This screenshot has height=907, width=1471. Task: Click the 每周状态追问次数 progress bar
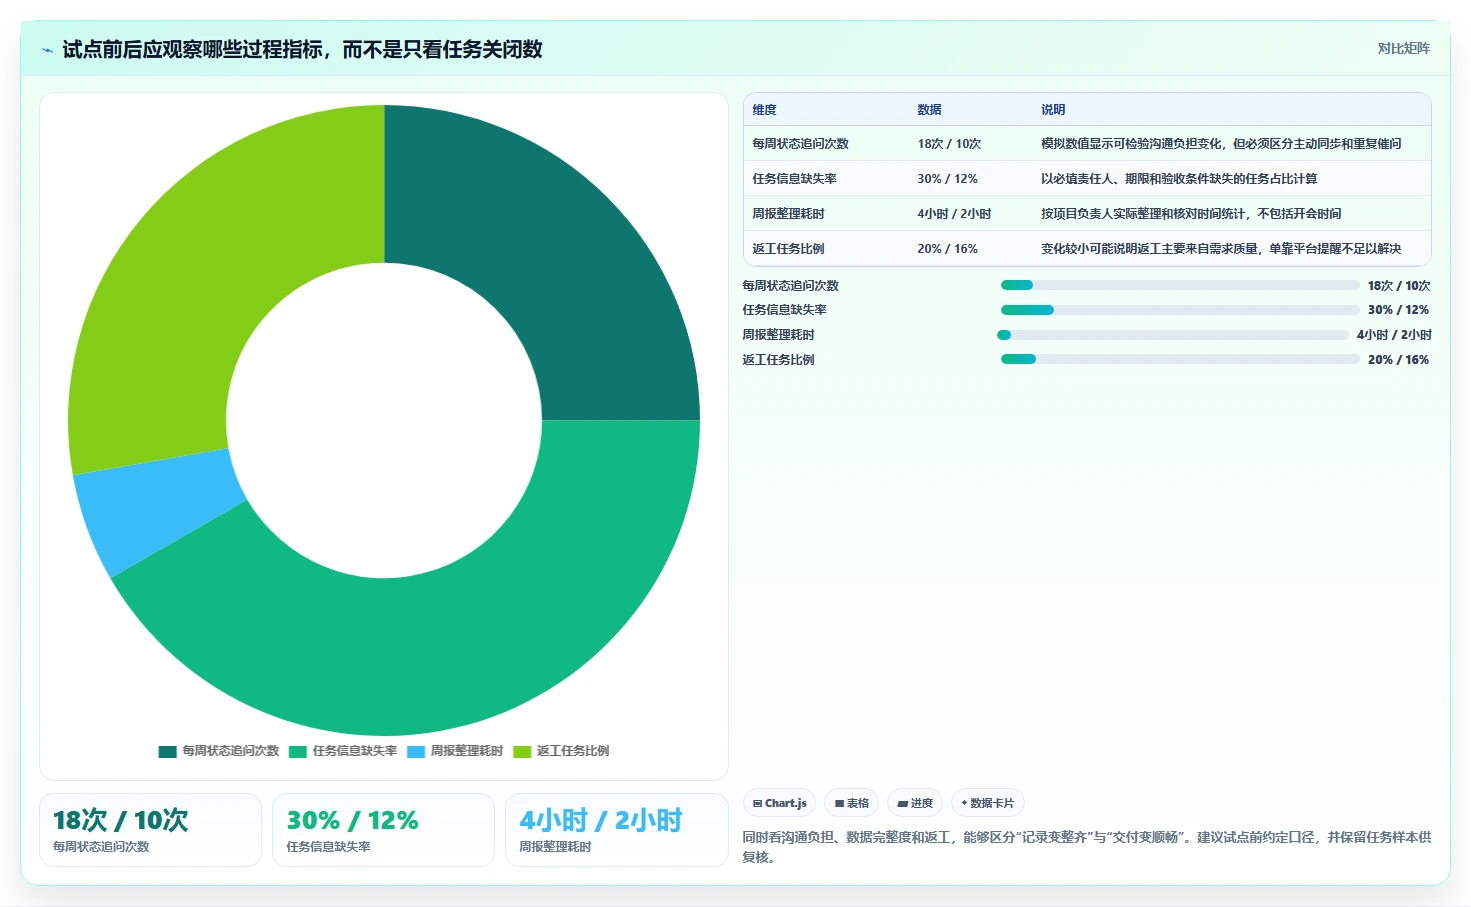(x=1180, y=286)
